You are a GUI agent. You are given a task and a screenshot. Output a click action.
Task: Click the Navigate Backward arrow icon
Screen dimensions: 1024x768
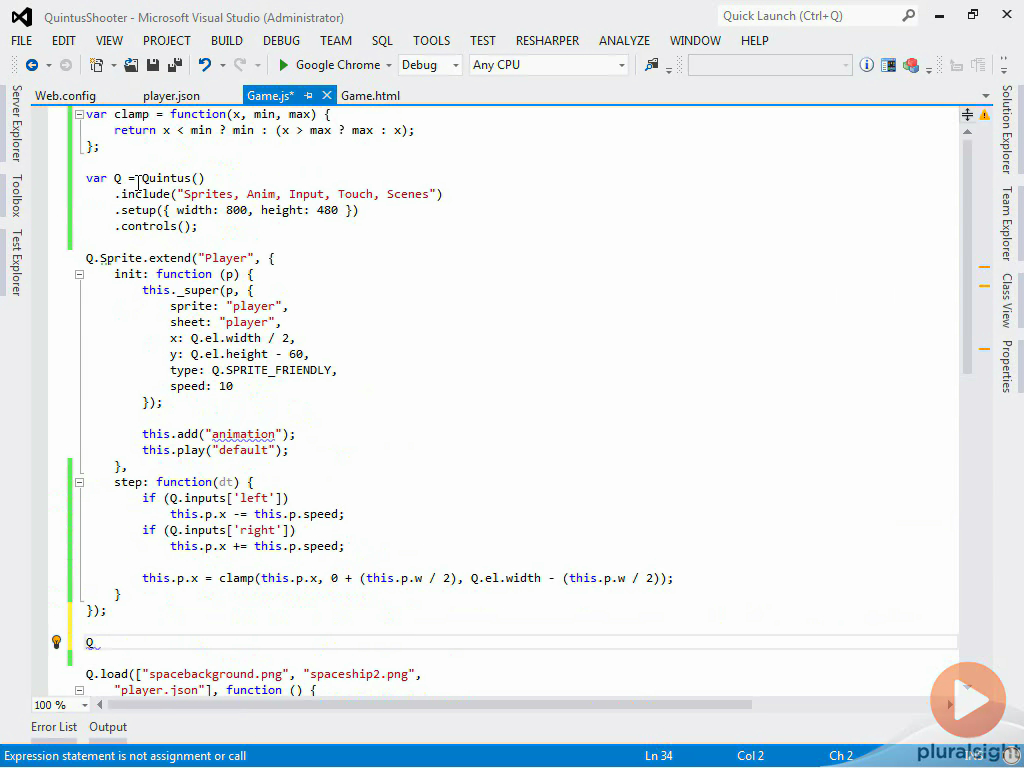click(31, 65)
